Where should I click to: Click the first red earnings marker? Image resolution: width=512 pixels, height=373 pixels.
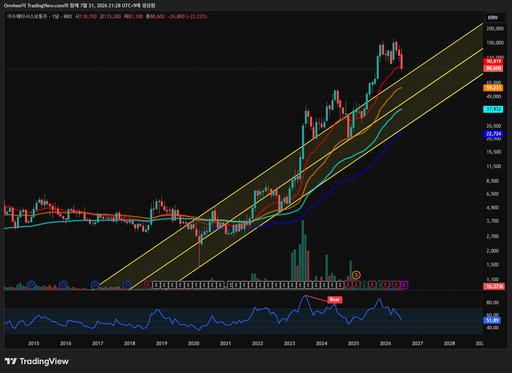coord(148,285)
